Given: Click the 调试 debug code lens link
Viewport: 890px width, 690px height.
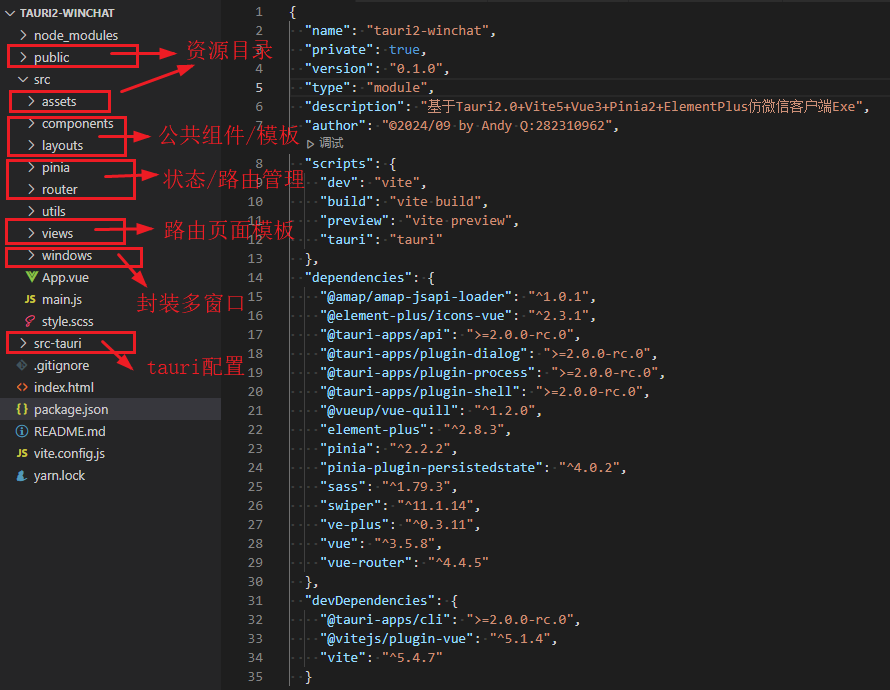Looking at the screenshot, I should click(330, 143).
